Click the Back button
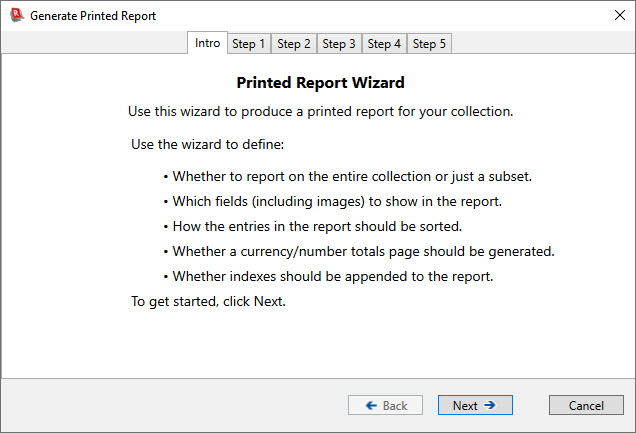This screenshot has height=433, width=636. point(385,405)
